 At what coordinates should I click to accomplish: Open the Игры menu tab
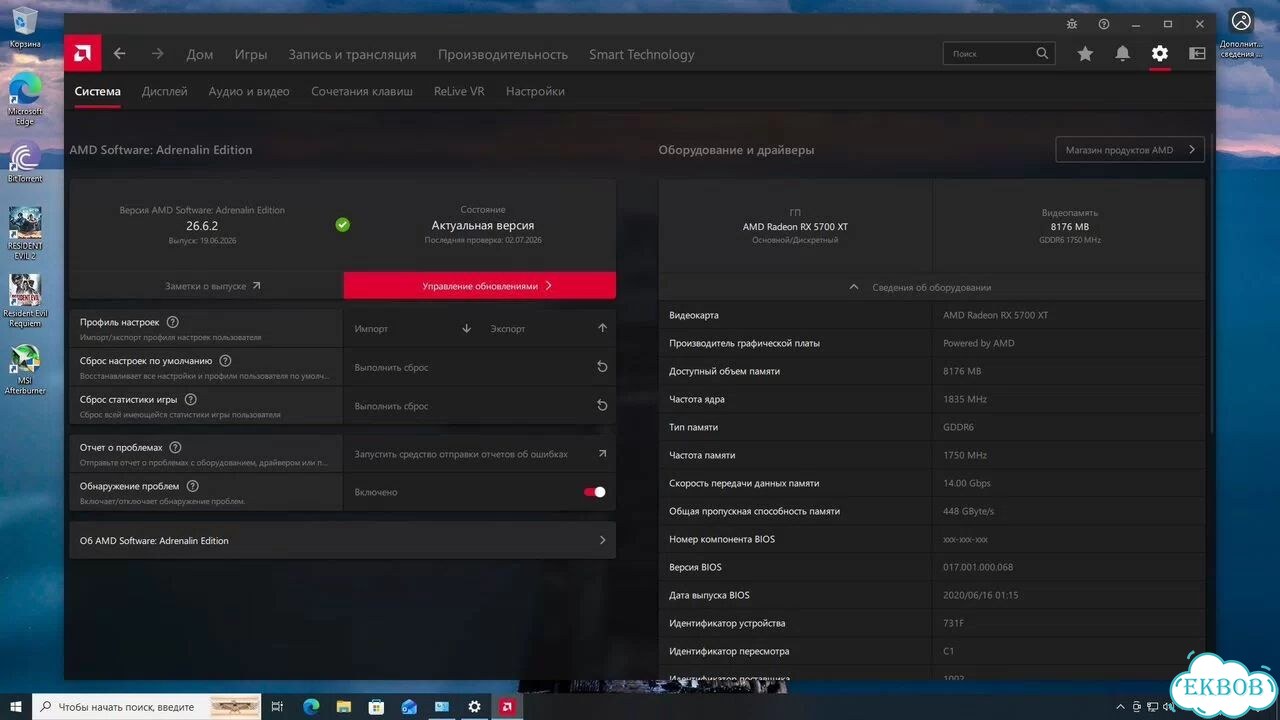coord(251,54)
